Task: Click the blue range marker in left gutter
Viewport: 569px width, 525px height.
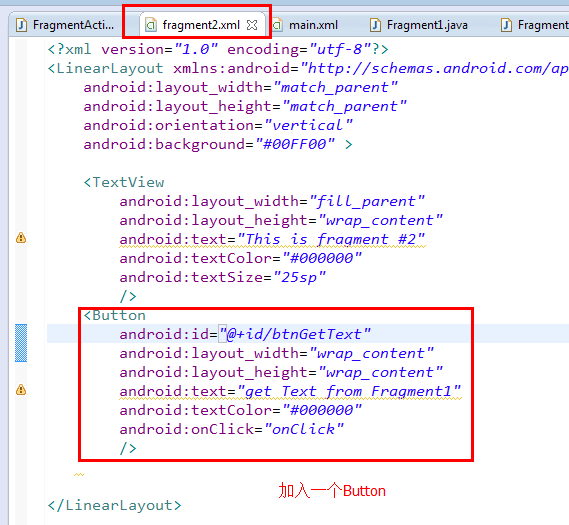Action: [21, 343]
